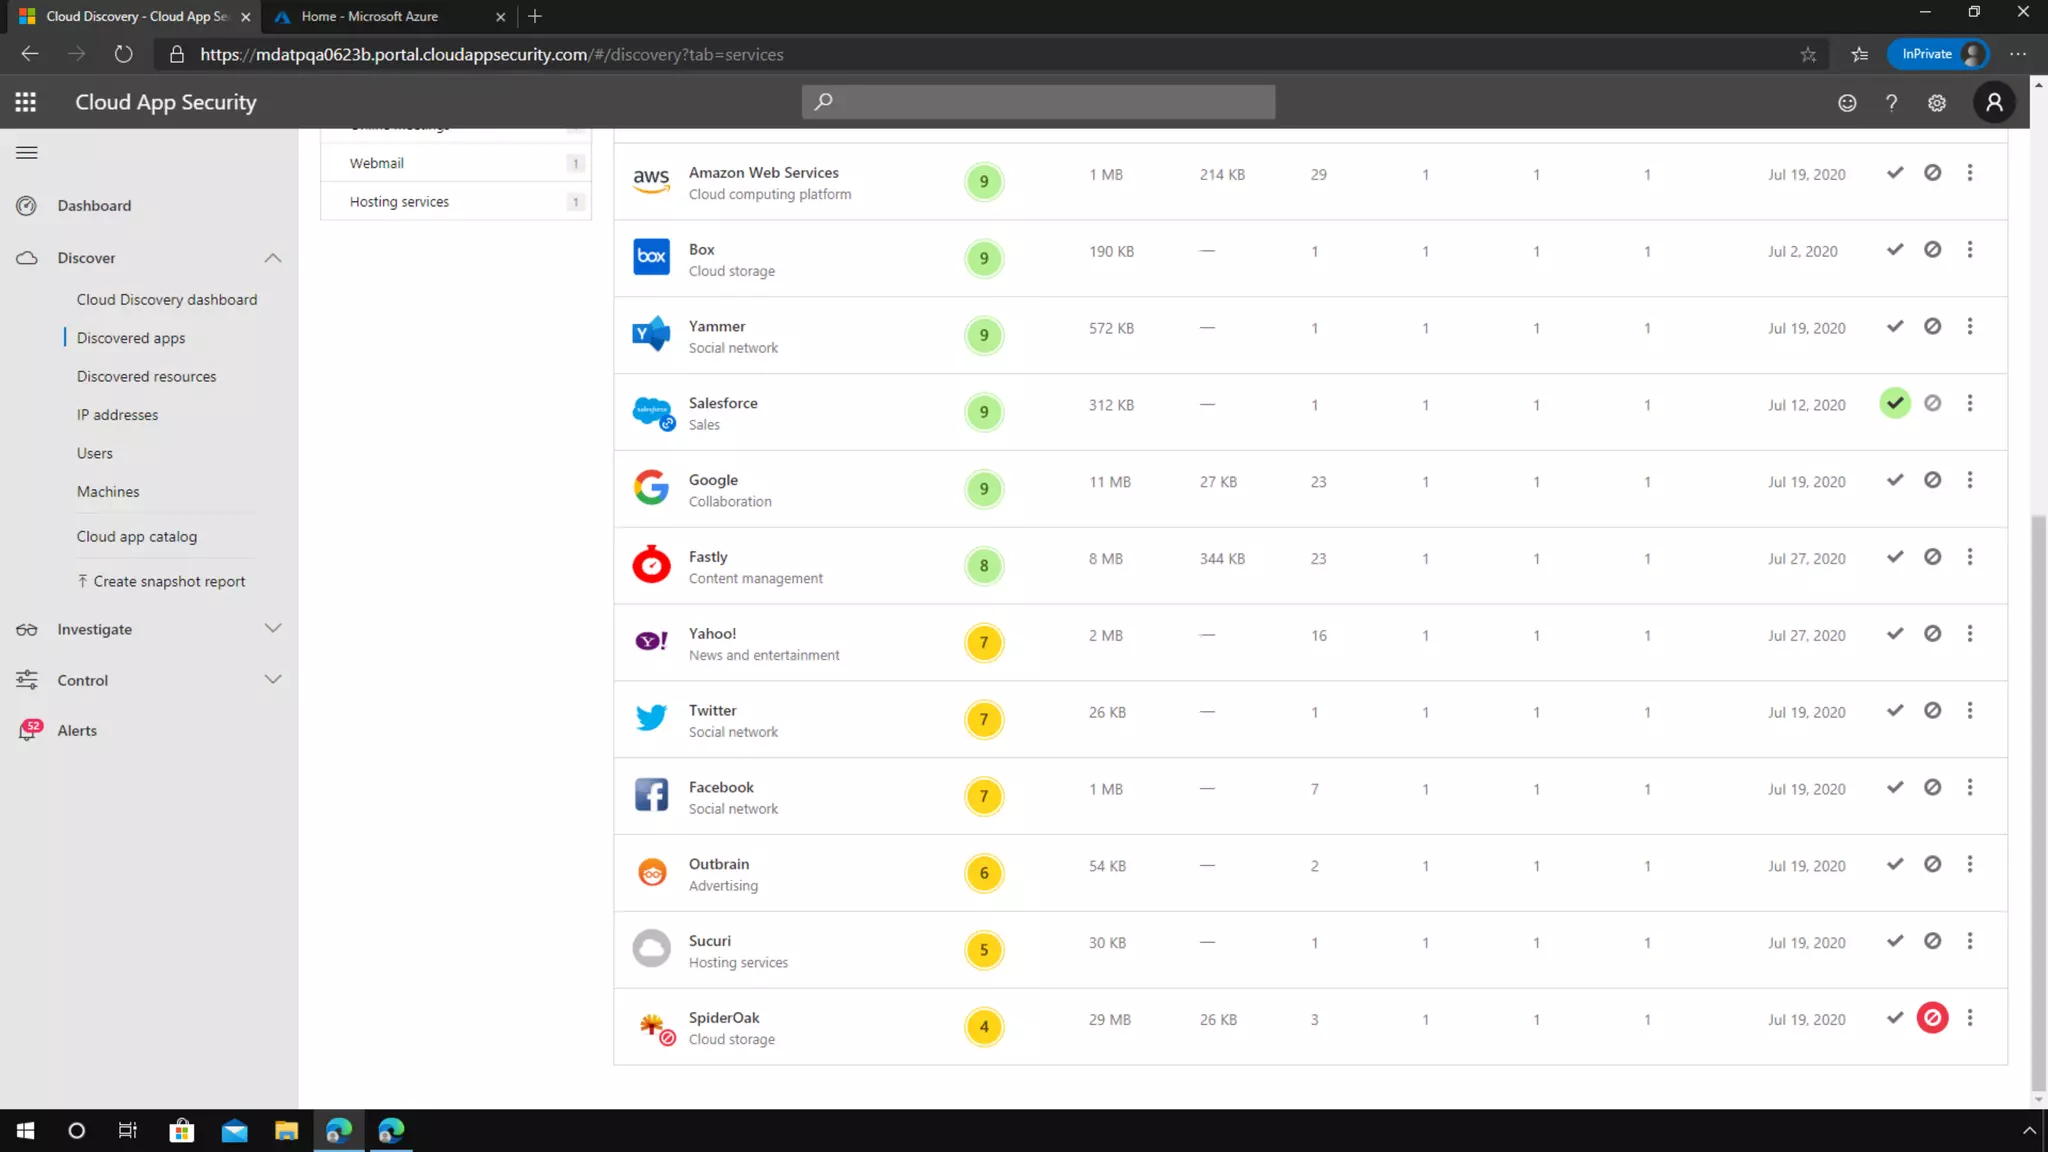Click the hamburger menu icon in sidebar
Screen dimensions: 2048x1152
[27, 153]
